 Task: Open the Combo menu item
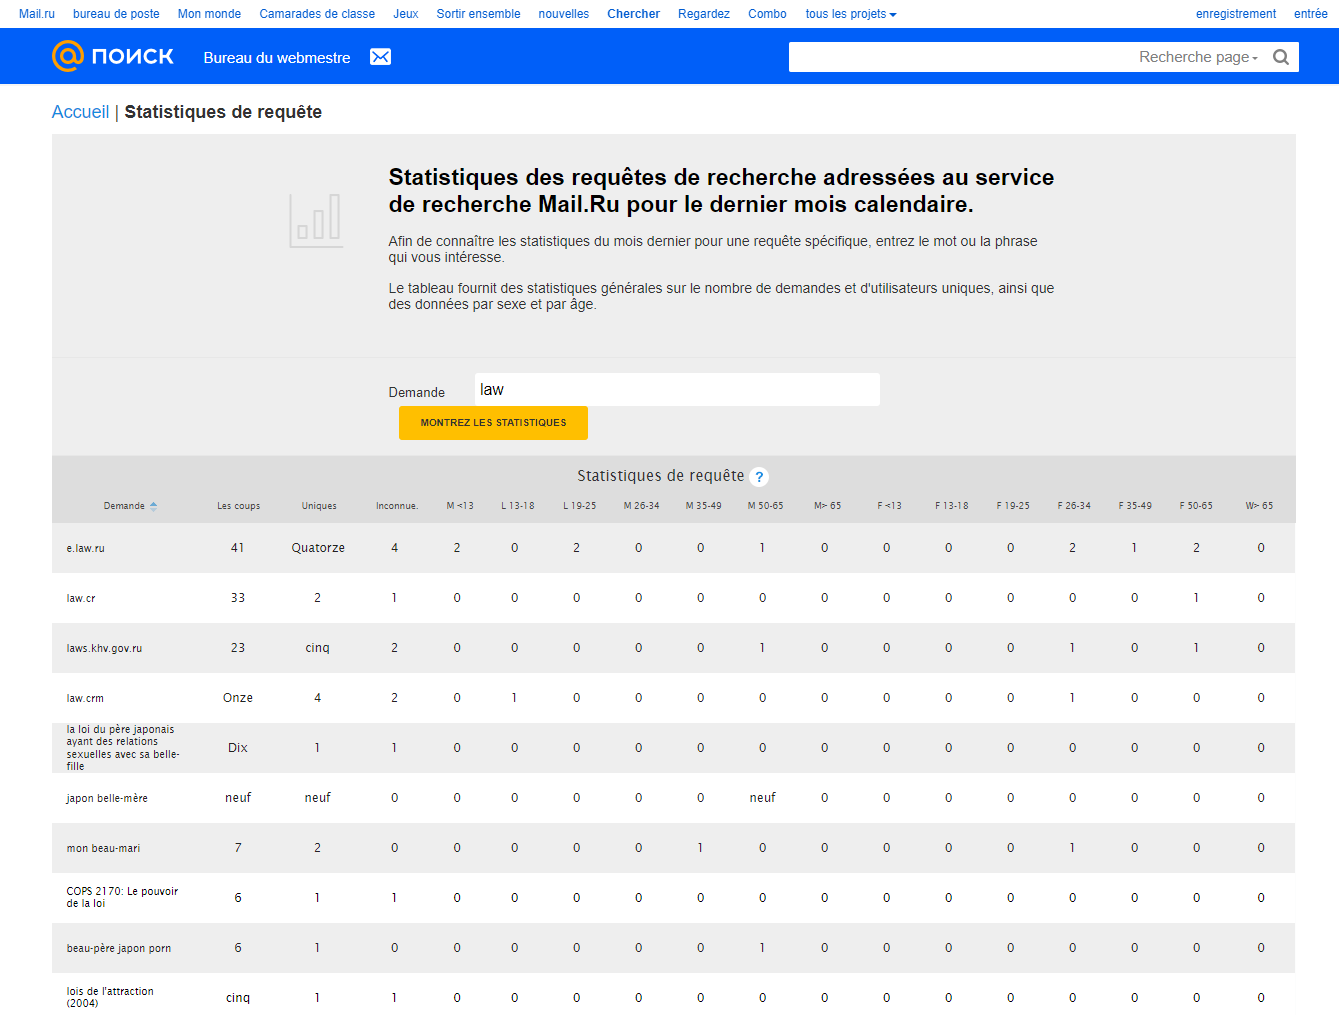767,14
